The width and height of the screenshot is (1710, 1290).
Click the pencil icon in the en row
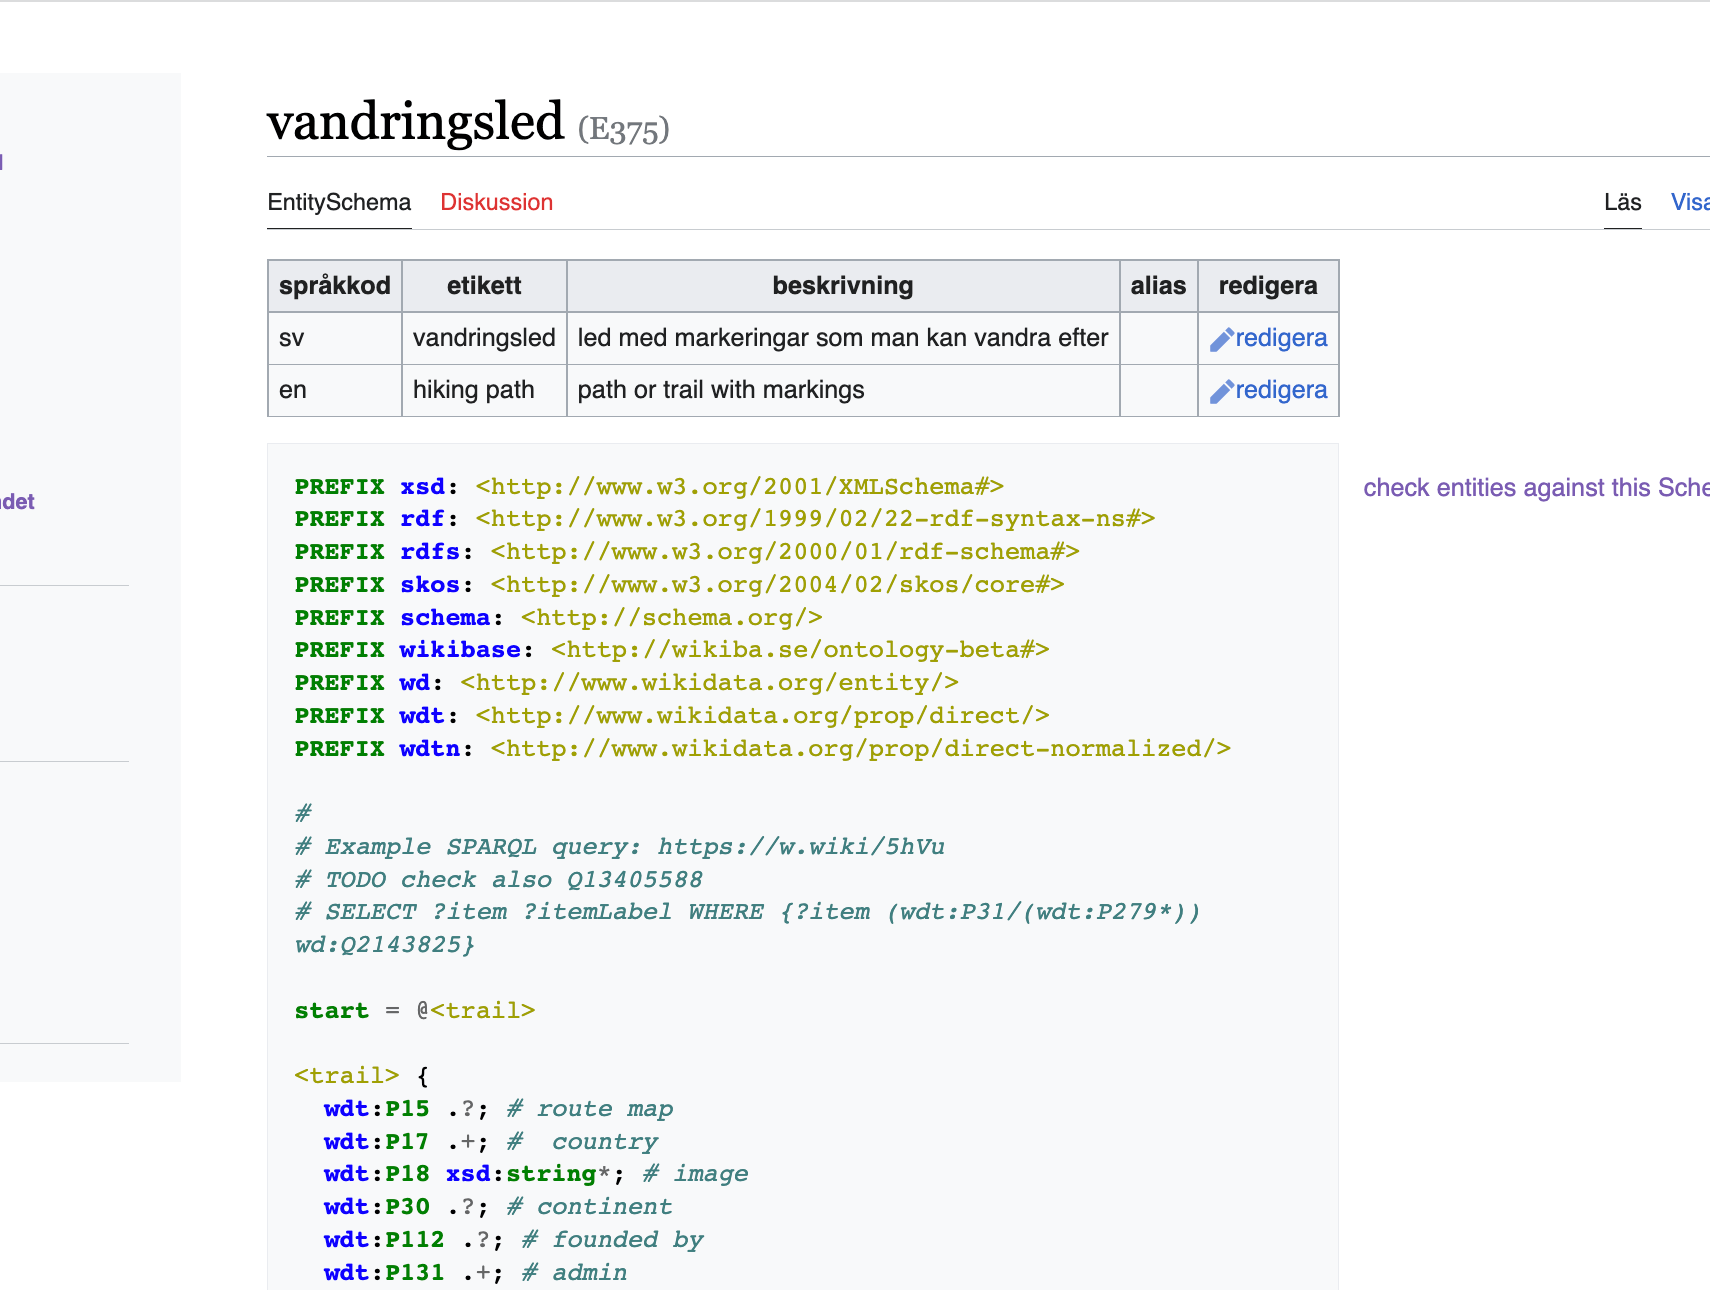pyautogui.click(x=1221, y=392)
